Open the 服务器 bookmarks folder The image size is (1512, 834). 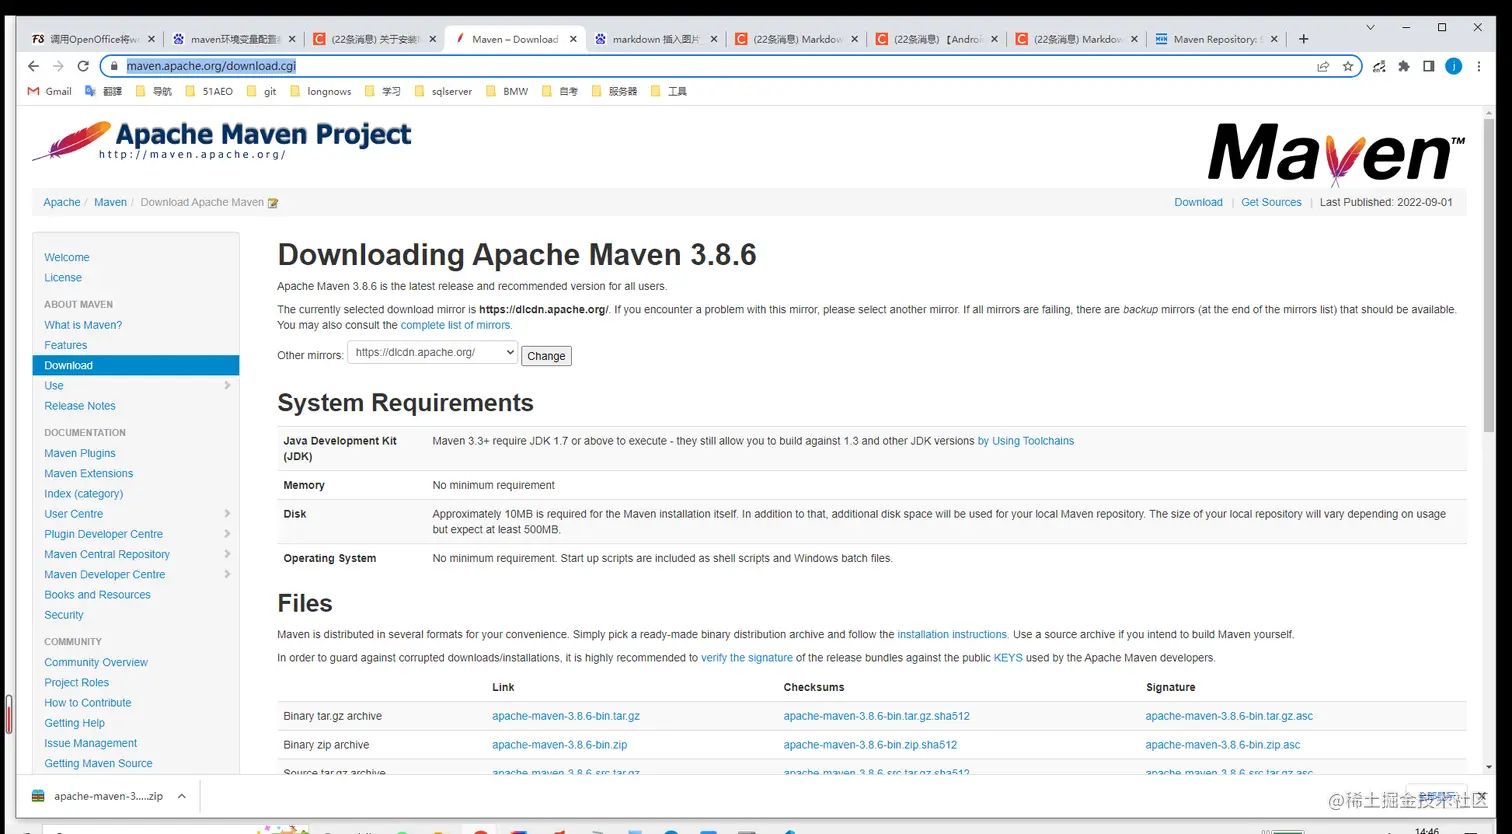pos(614,91)
